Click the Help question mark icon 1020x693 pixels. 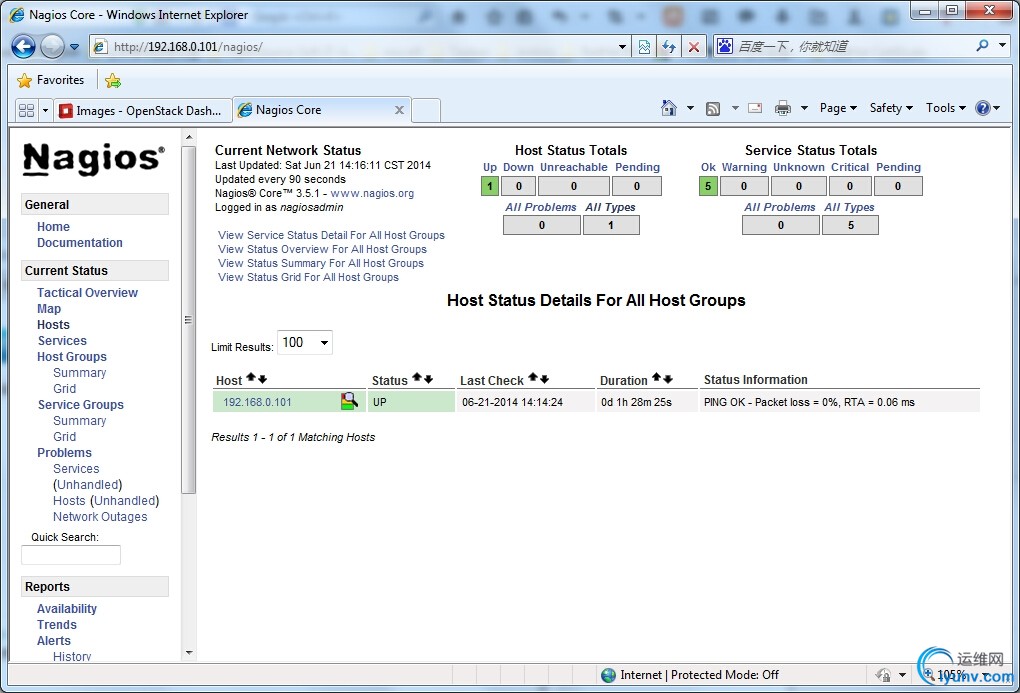pos(982,108)
